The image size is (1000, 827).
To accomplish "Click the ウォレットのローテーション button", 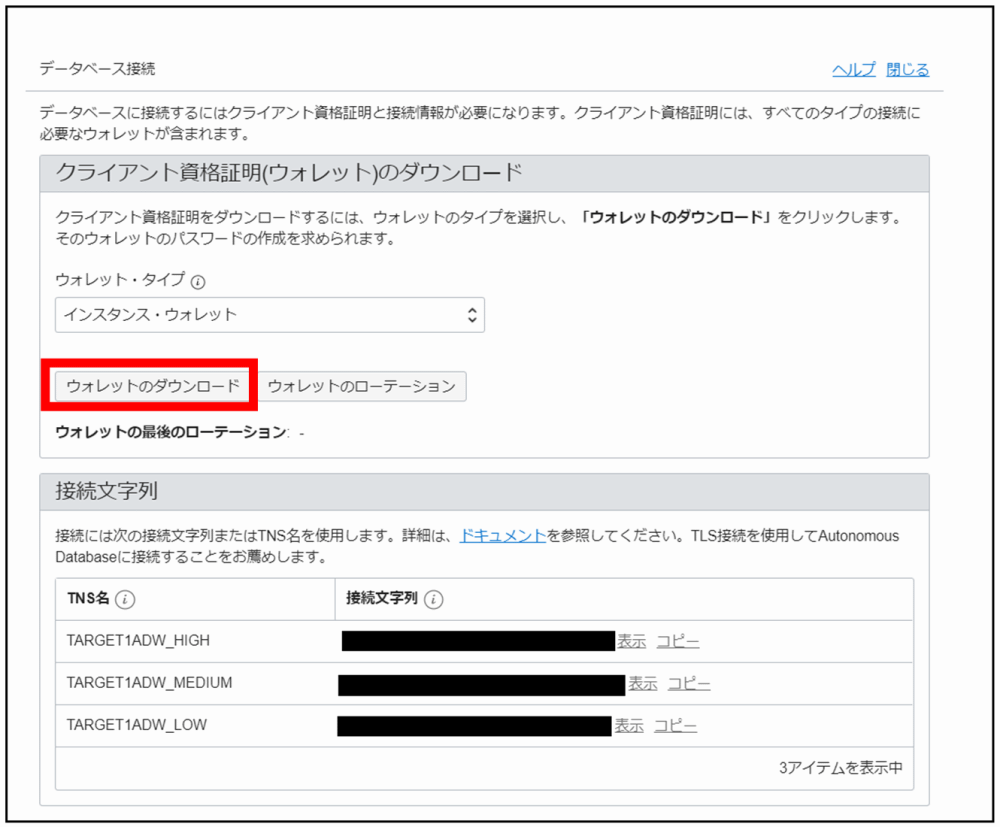I will click(361, 386).
